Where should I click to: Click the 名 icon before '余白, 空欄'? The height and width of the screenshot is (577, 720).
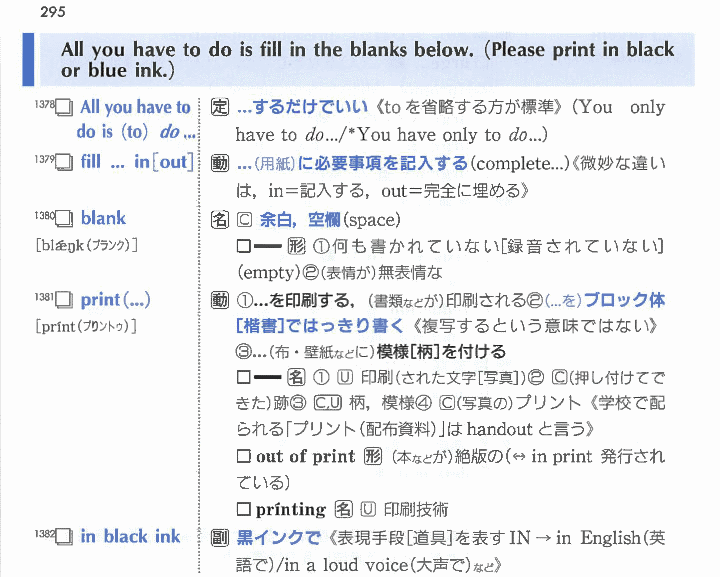[220, 219]
